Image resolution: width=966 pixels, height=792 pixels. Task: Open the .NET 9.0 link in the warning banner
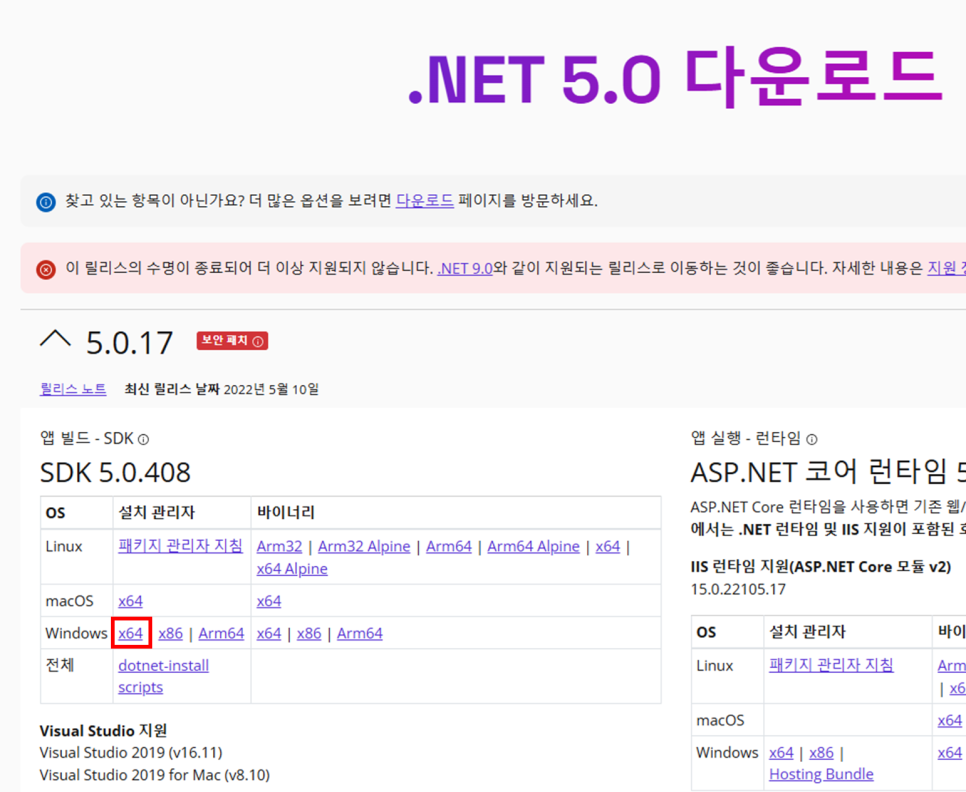pyautogui.click(x=465, y=269)
